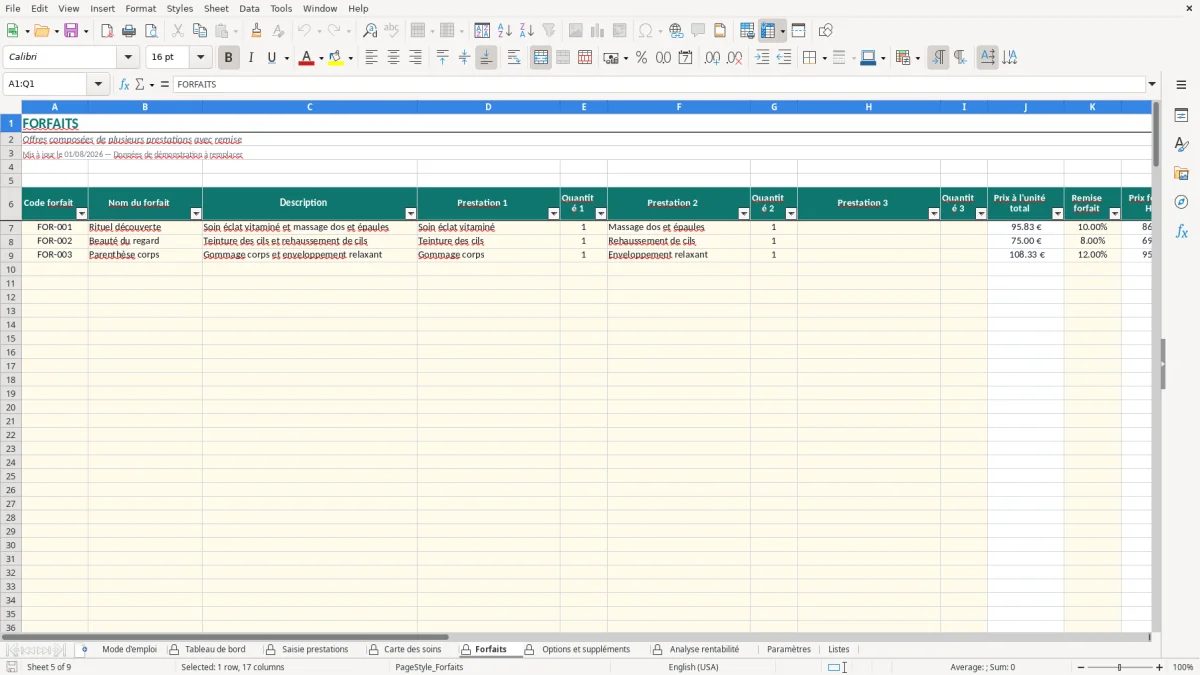Apply yellow background highlighting color
The height and width of the screenshot is (675, 1200).
point(336,58)
